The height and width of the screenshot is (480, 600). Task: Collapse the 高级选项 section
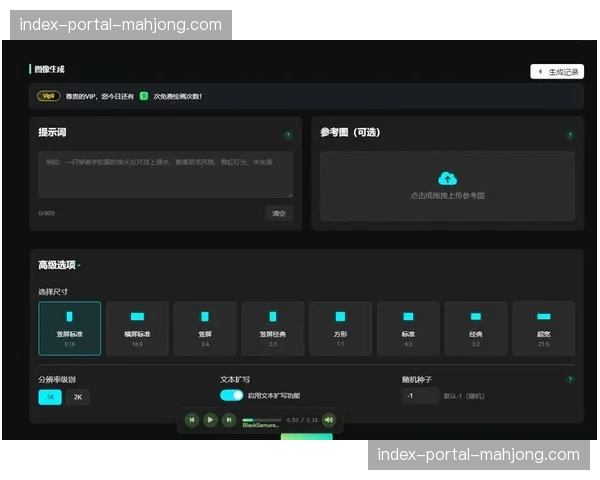click(x=59, y=265)
